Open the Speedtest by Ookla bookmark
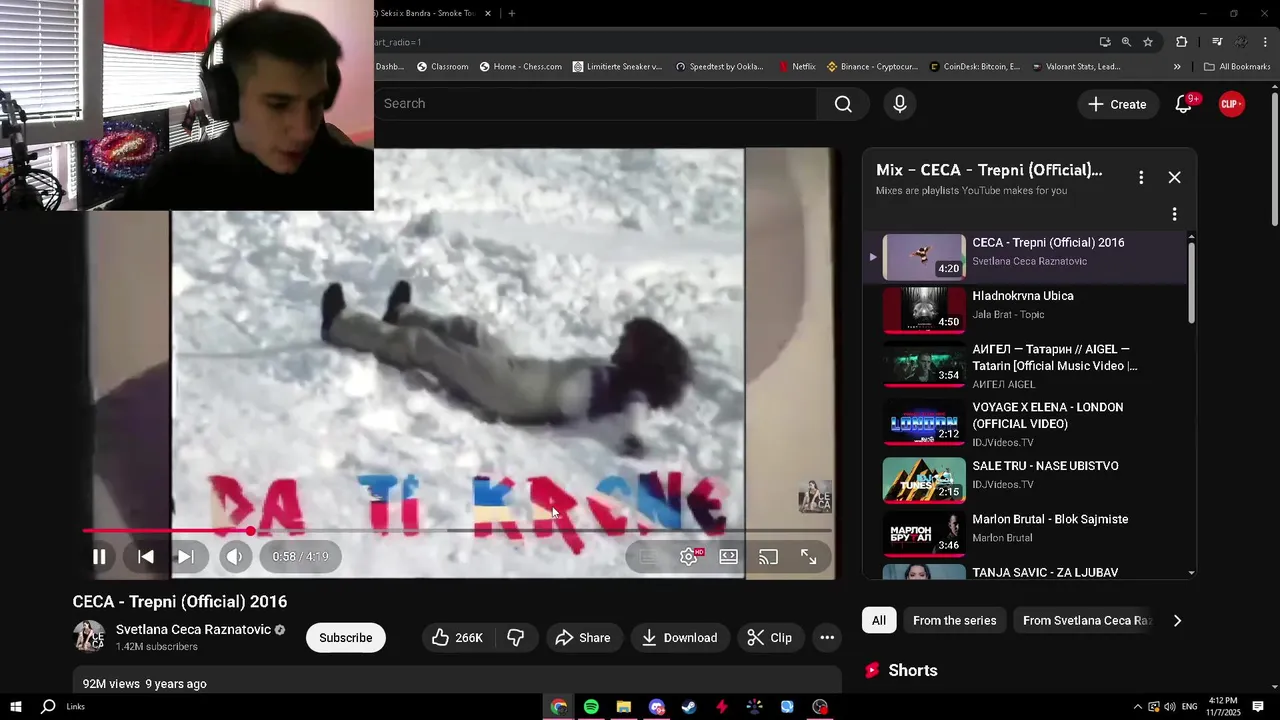Screen dimensions: 1280x720 click(719, 67)
